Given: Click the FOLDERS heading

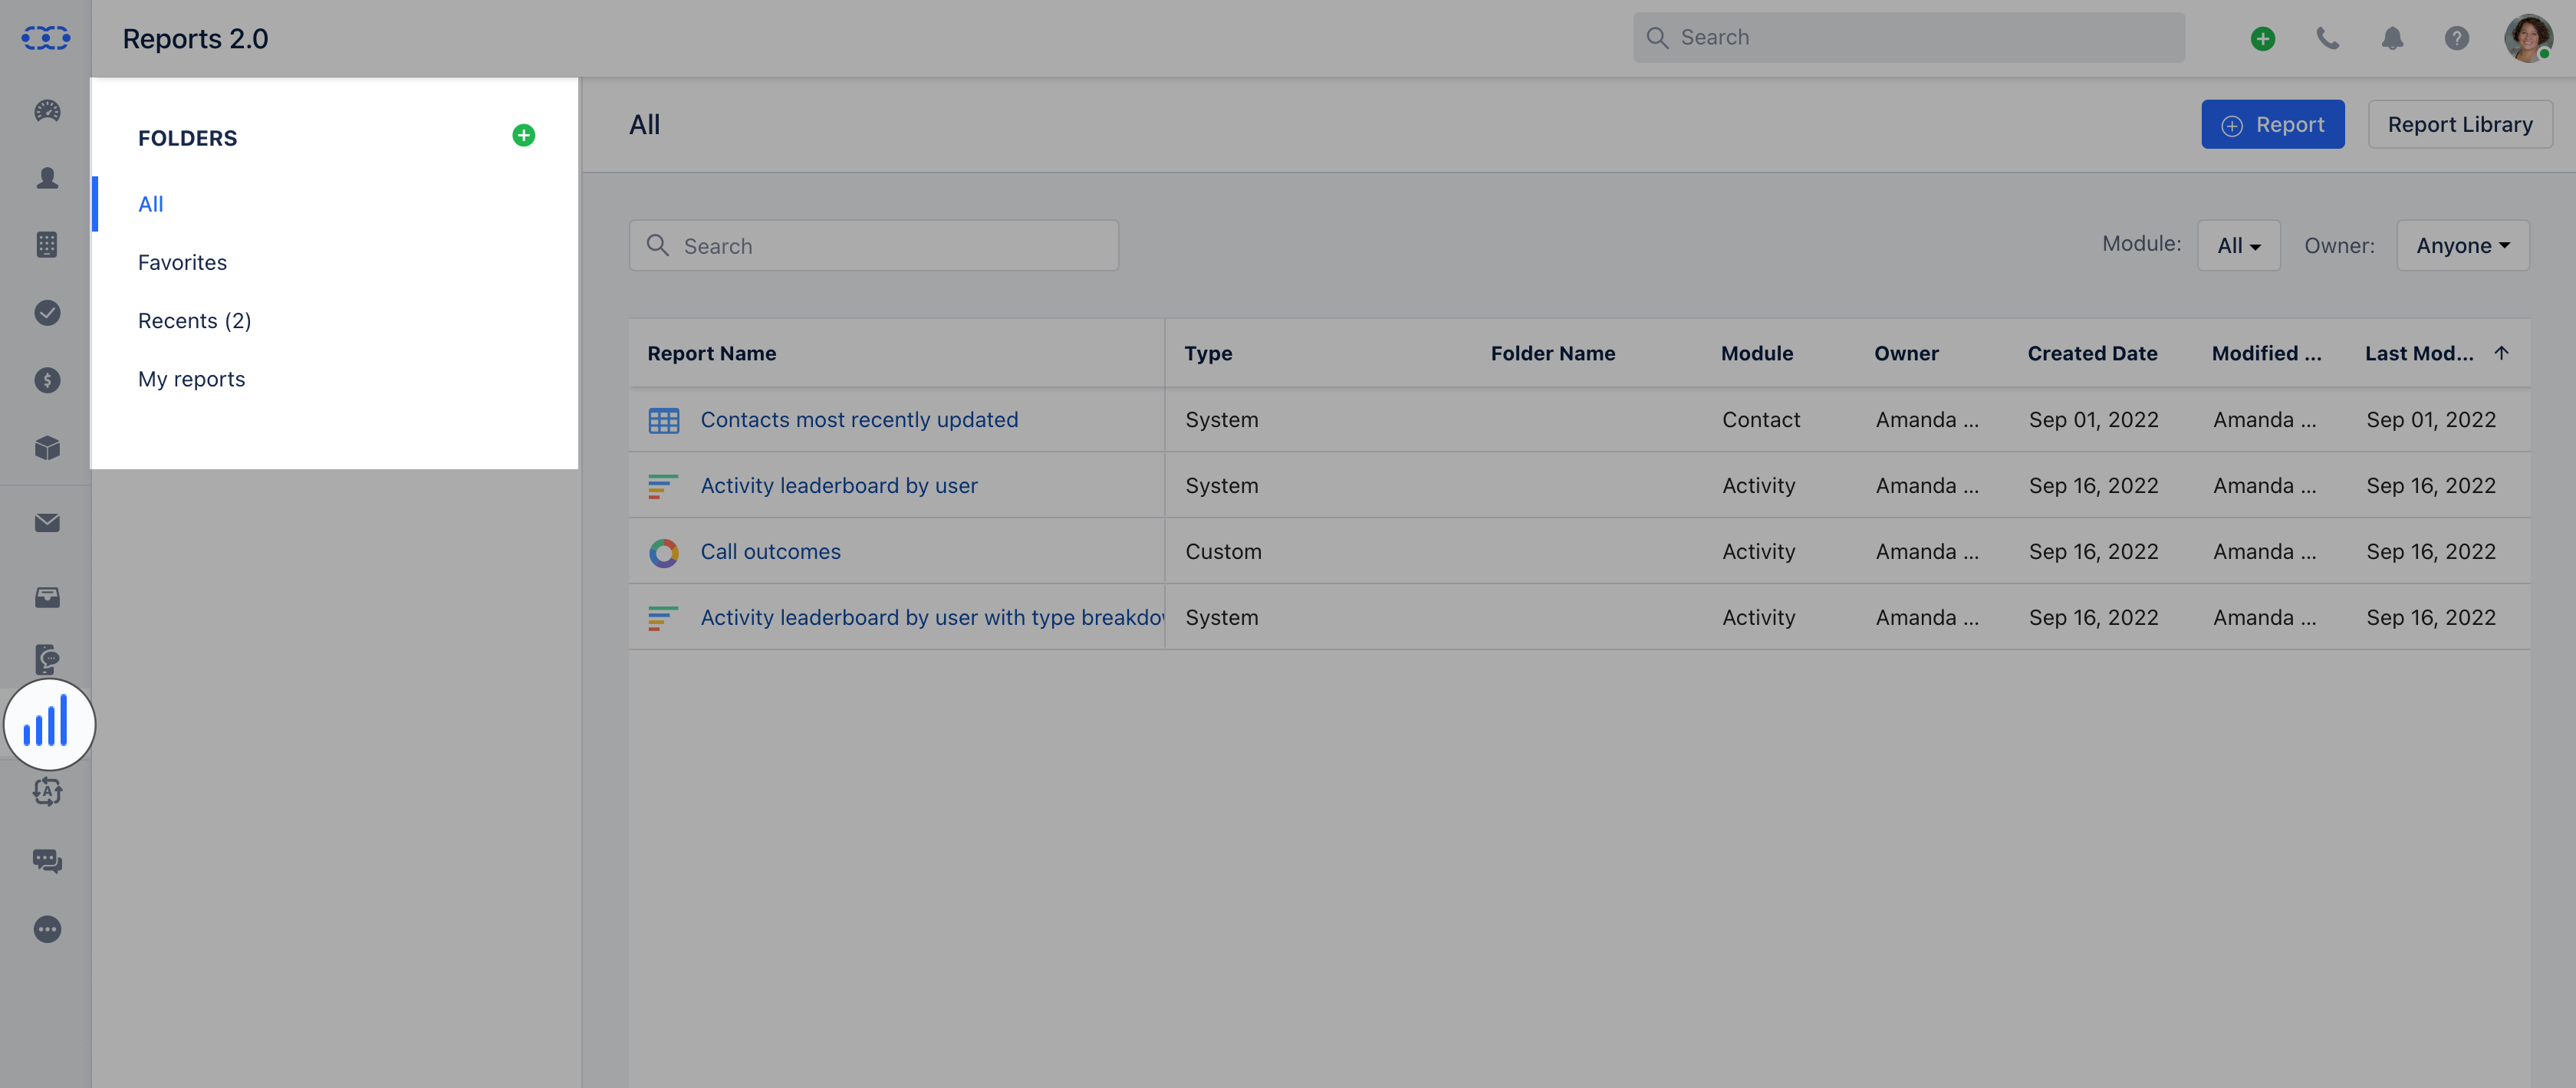Looking at the screenshot, I should click(x=187, y=138).
